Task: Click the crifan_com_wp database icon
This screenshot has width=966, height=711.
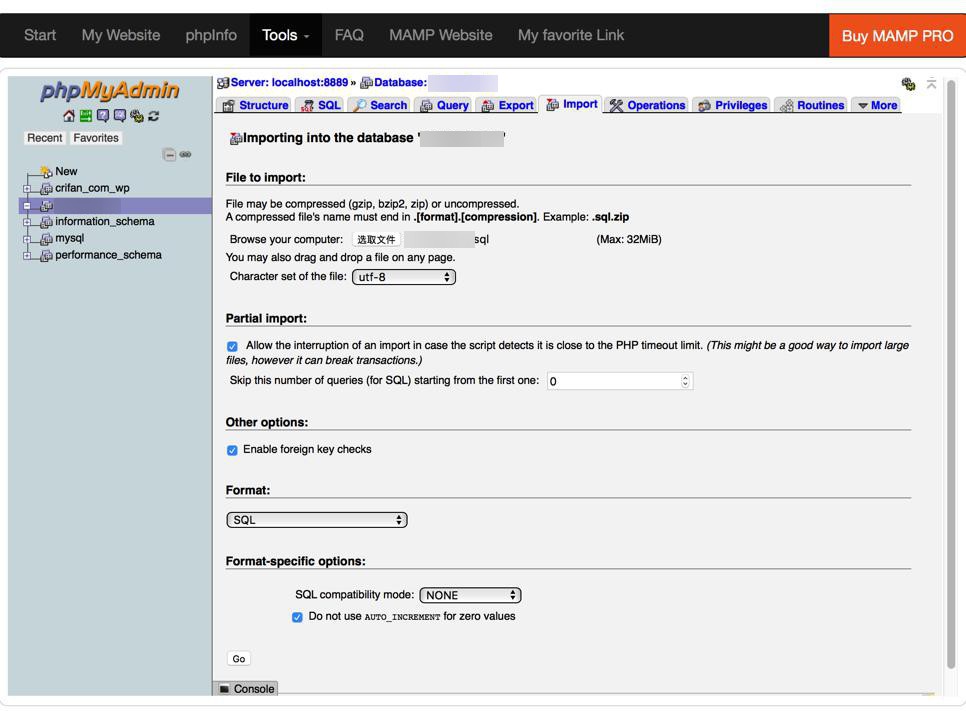Action: (46, 189)
